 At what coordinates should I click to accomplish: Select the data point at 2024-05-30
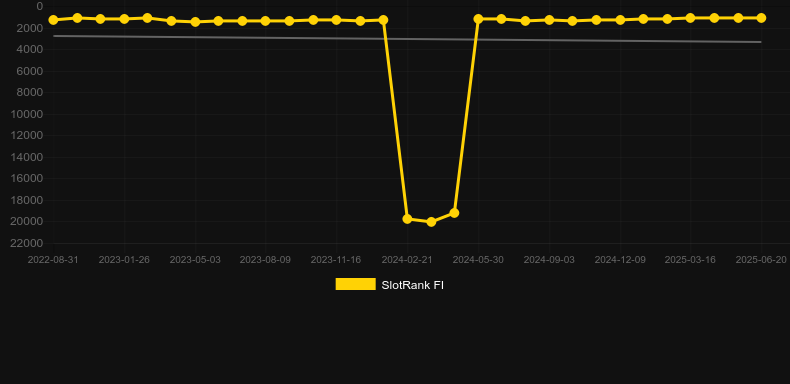tap(478, 19)
